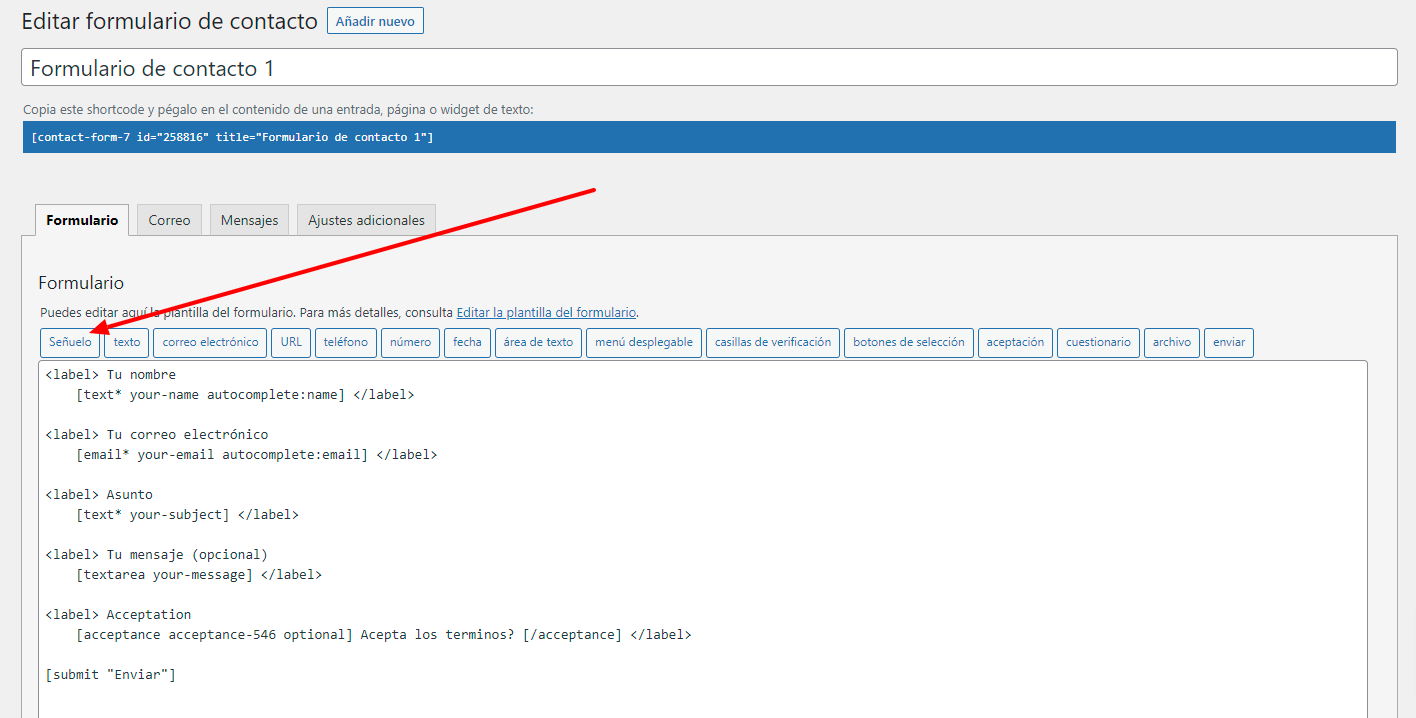
Task: Click the 'Añadir nuevo' button
Action: (x=375, y=21)
